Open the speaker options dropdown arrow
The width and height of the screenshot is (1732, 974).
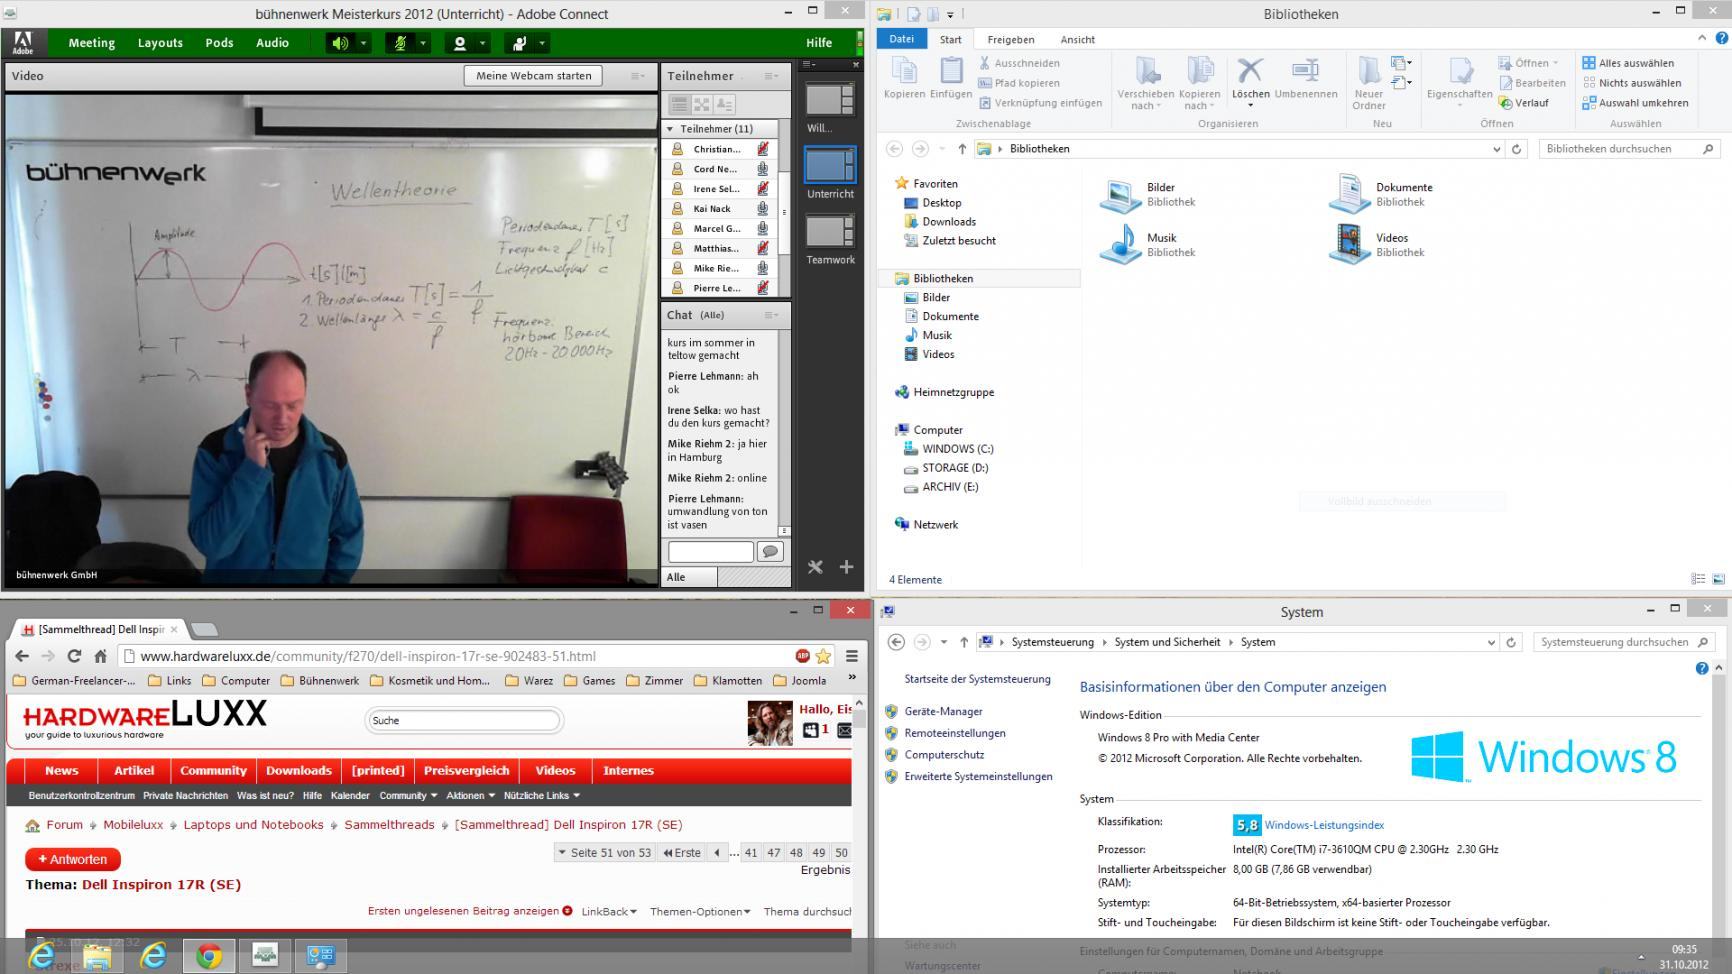[363, 43]
